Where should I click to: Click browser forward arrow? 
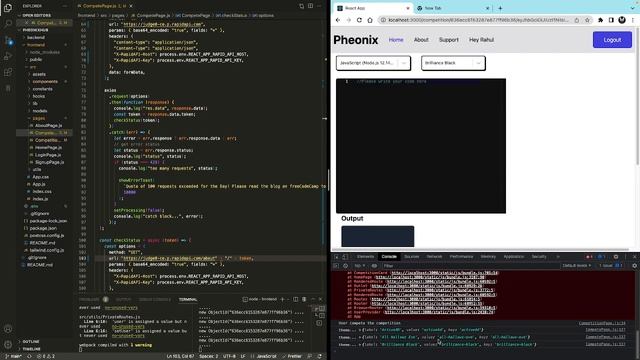pyautogui.click(x=349, y=20)
